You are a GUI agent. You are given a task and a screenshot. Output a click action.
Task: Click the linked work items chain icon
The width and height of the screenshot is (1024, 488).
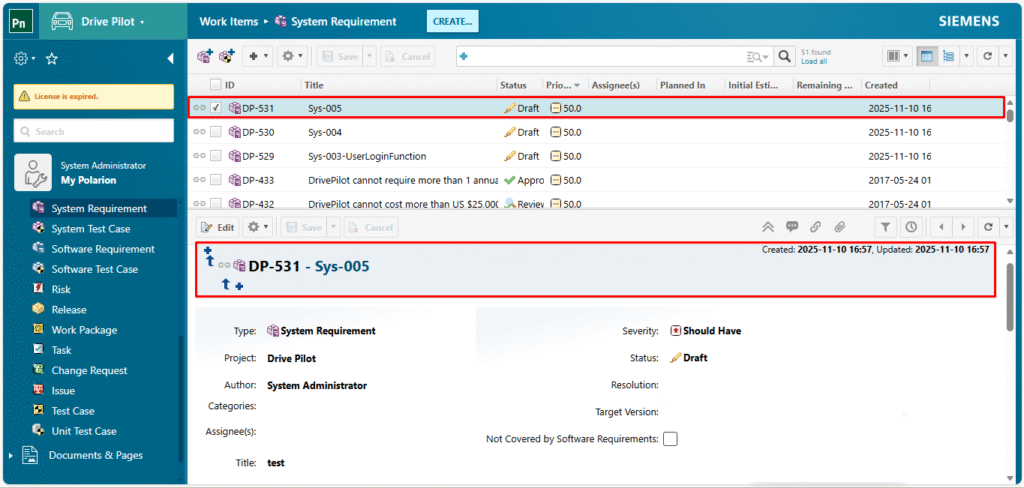pos(816,227)
